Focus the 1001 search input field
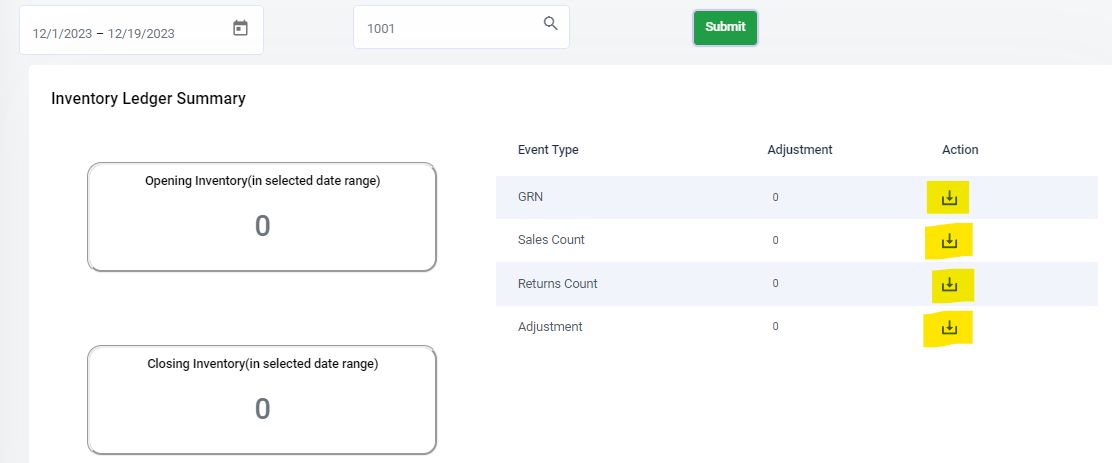 461,28
